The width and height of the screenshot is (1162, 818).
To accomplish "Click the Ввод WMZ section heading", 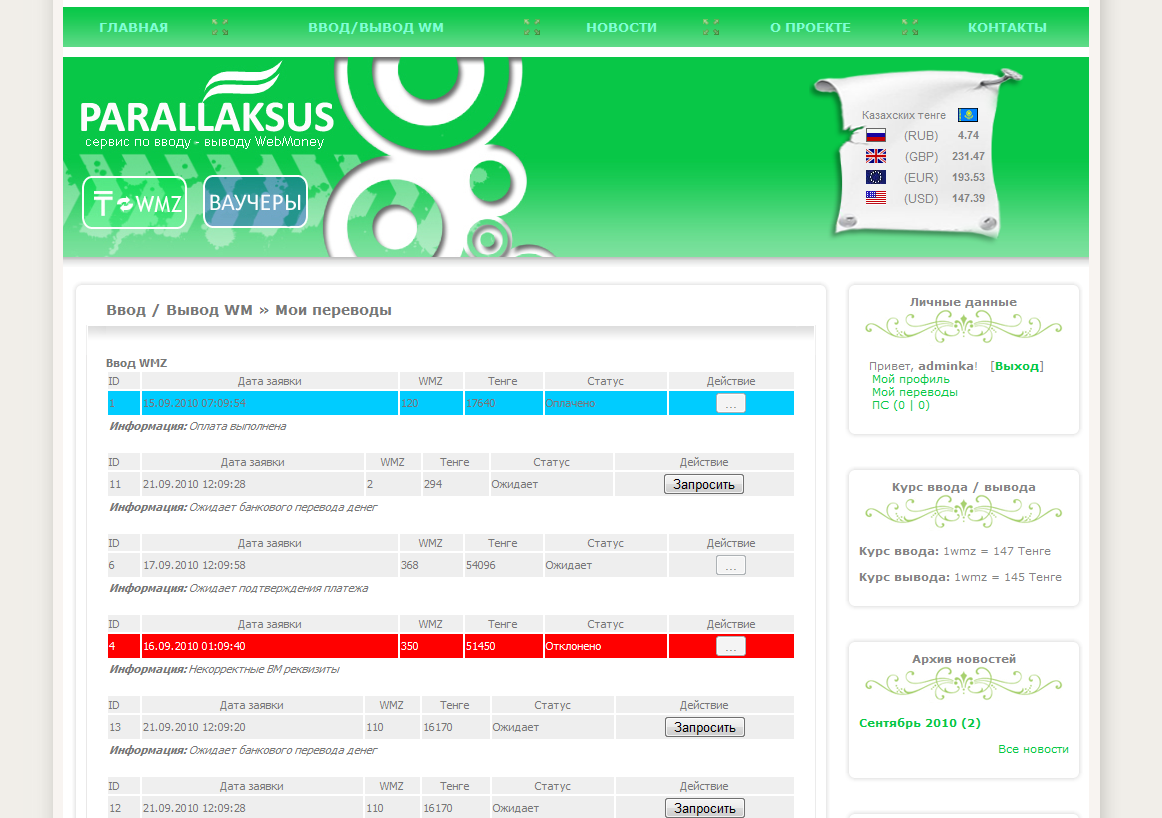I will tap(136, 363).
